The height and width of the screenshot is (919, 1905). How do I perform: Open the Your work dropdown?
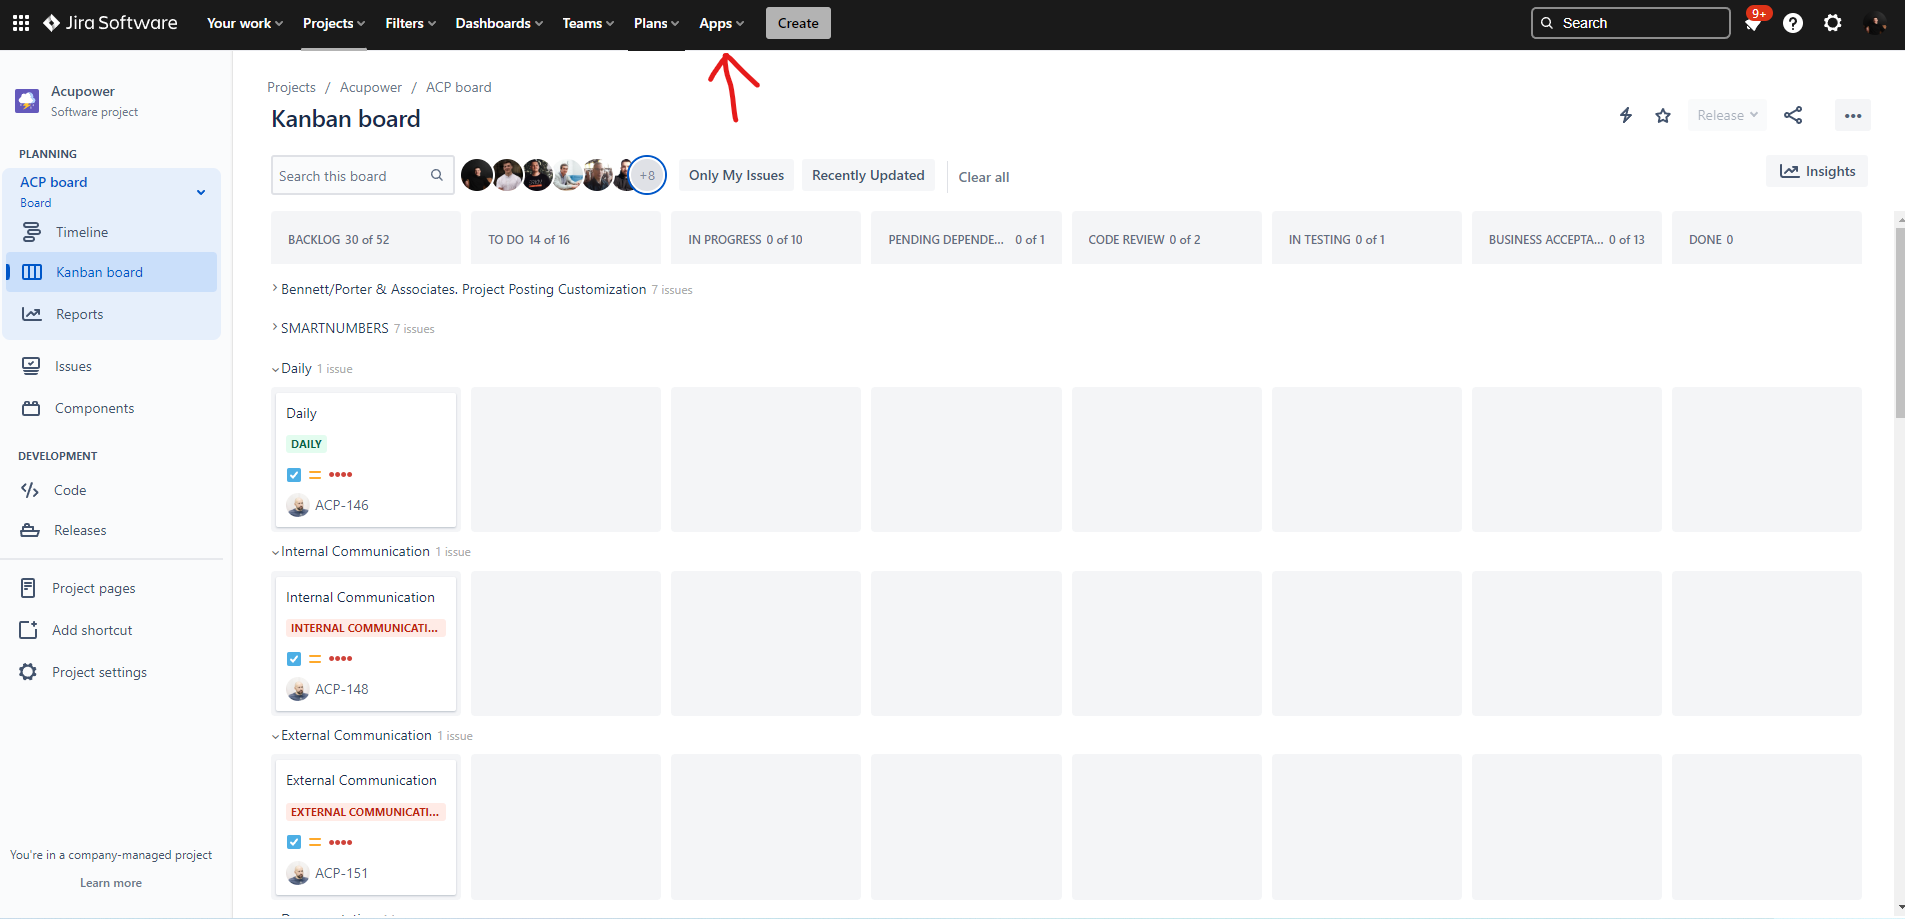pyautogui.click(x=245, y=23)
